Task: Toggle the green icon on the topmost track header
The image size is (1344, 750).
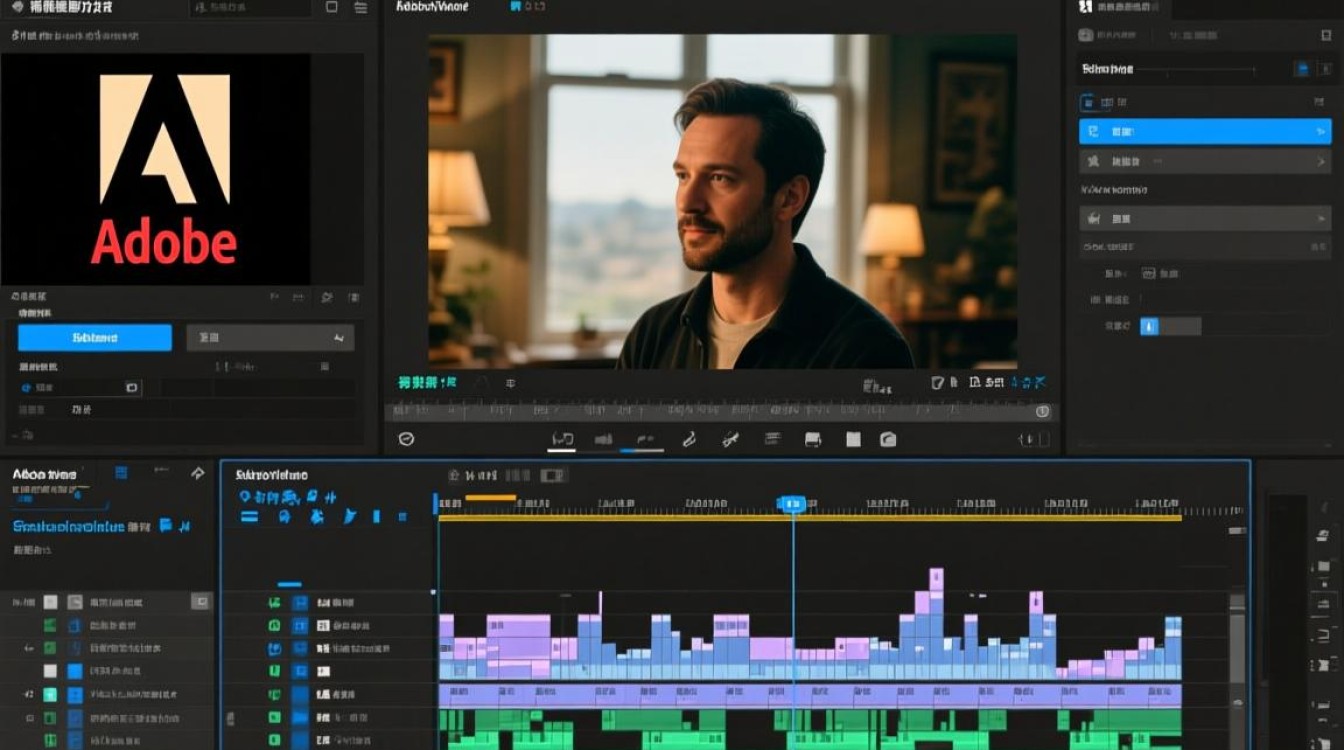Action: [x=274, y=603]
